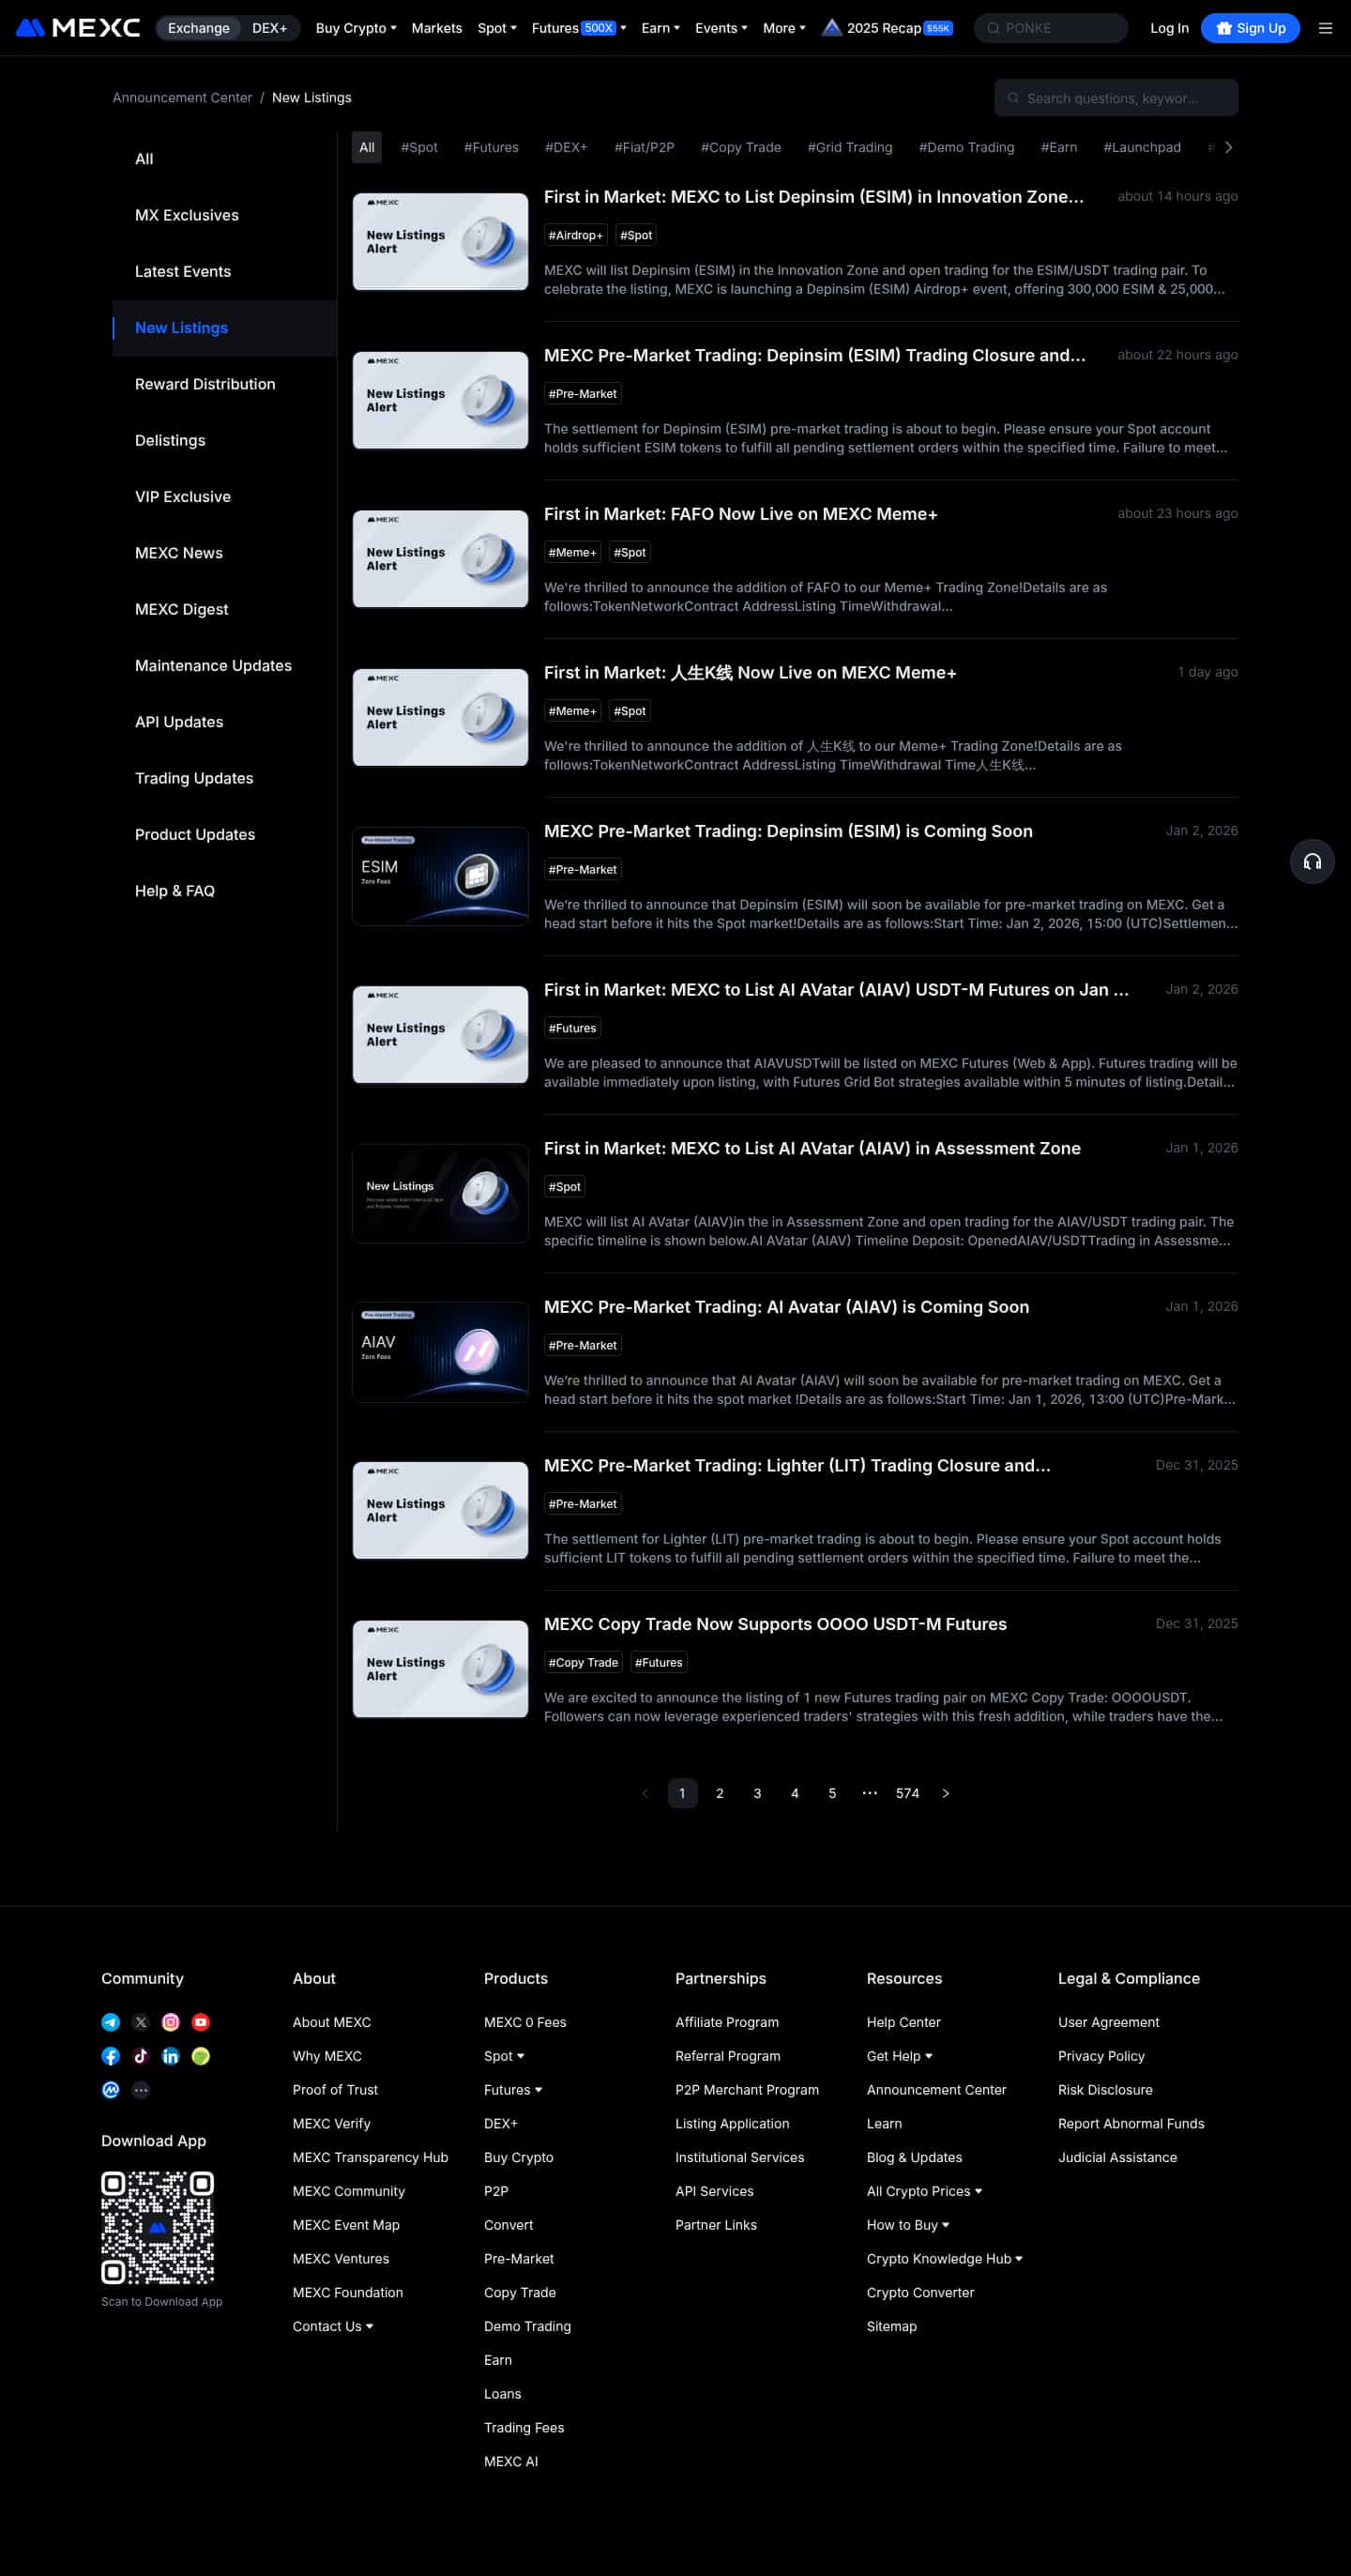Expand the Contact Us footer dropdown
The height and width of the screenshot is (2576, 1351).
coord(333,2326)
